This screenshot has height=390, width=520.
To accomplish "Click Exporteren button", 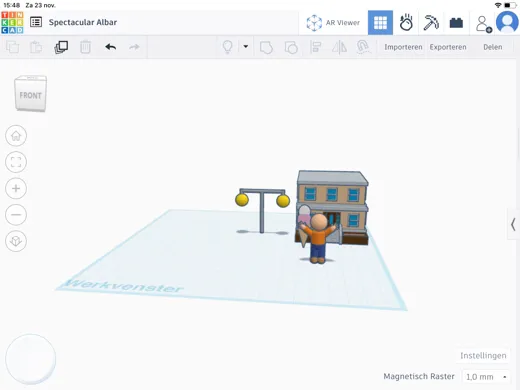I will (448, 47).
